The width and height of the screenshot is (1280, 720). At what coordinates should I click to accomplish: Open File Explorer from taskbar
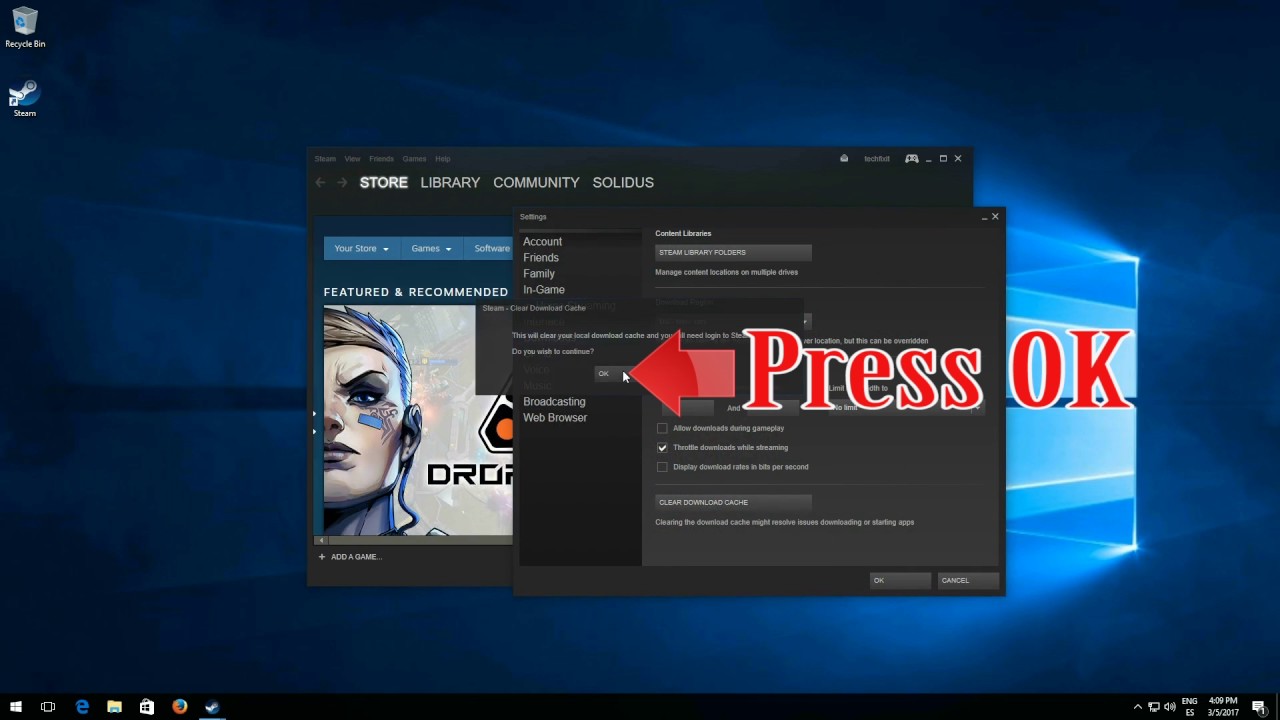pyautogui.click(x=114, y=706)
